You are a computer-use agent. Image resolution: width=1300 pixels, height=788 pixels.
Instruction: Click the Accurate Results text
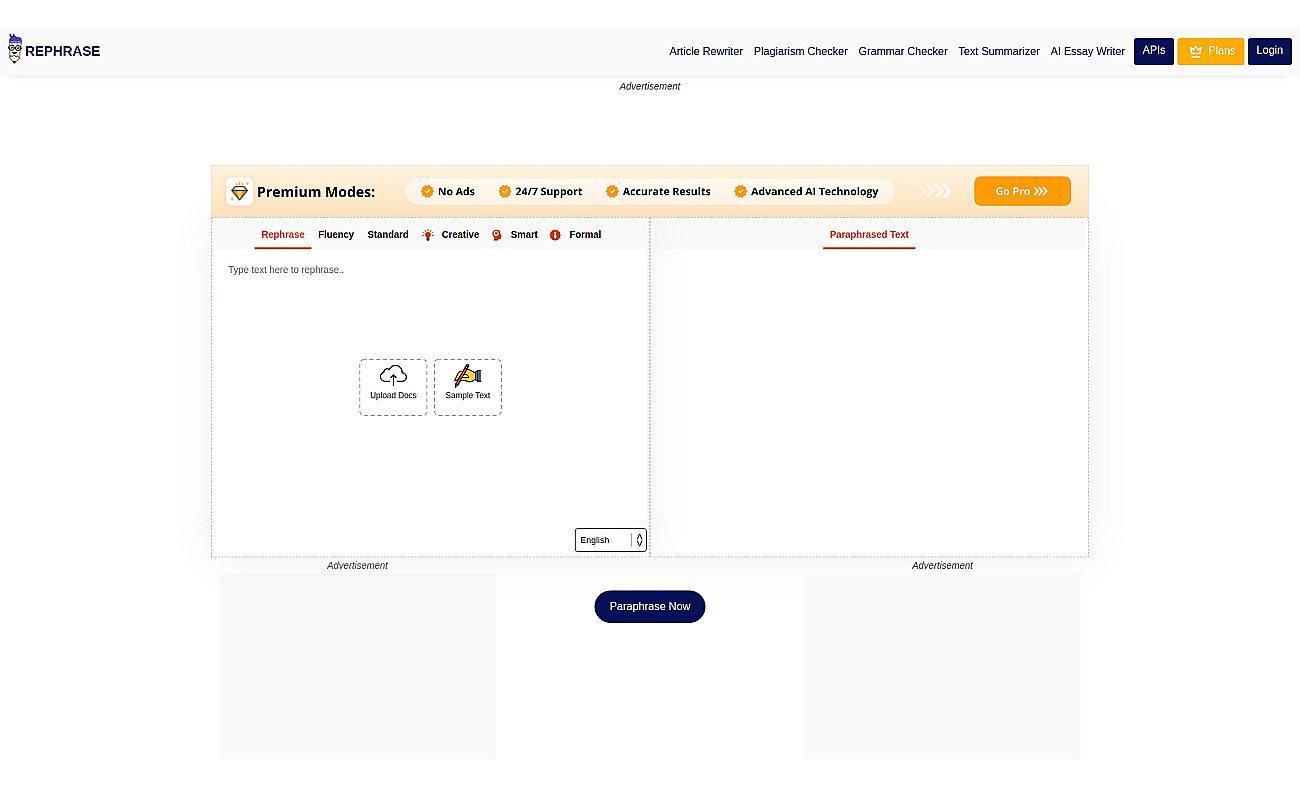(667, 191)
